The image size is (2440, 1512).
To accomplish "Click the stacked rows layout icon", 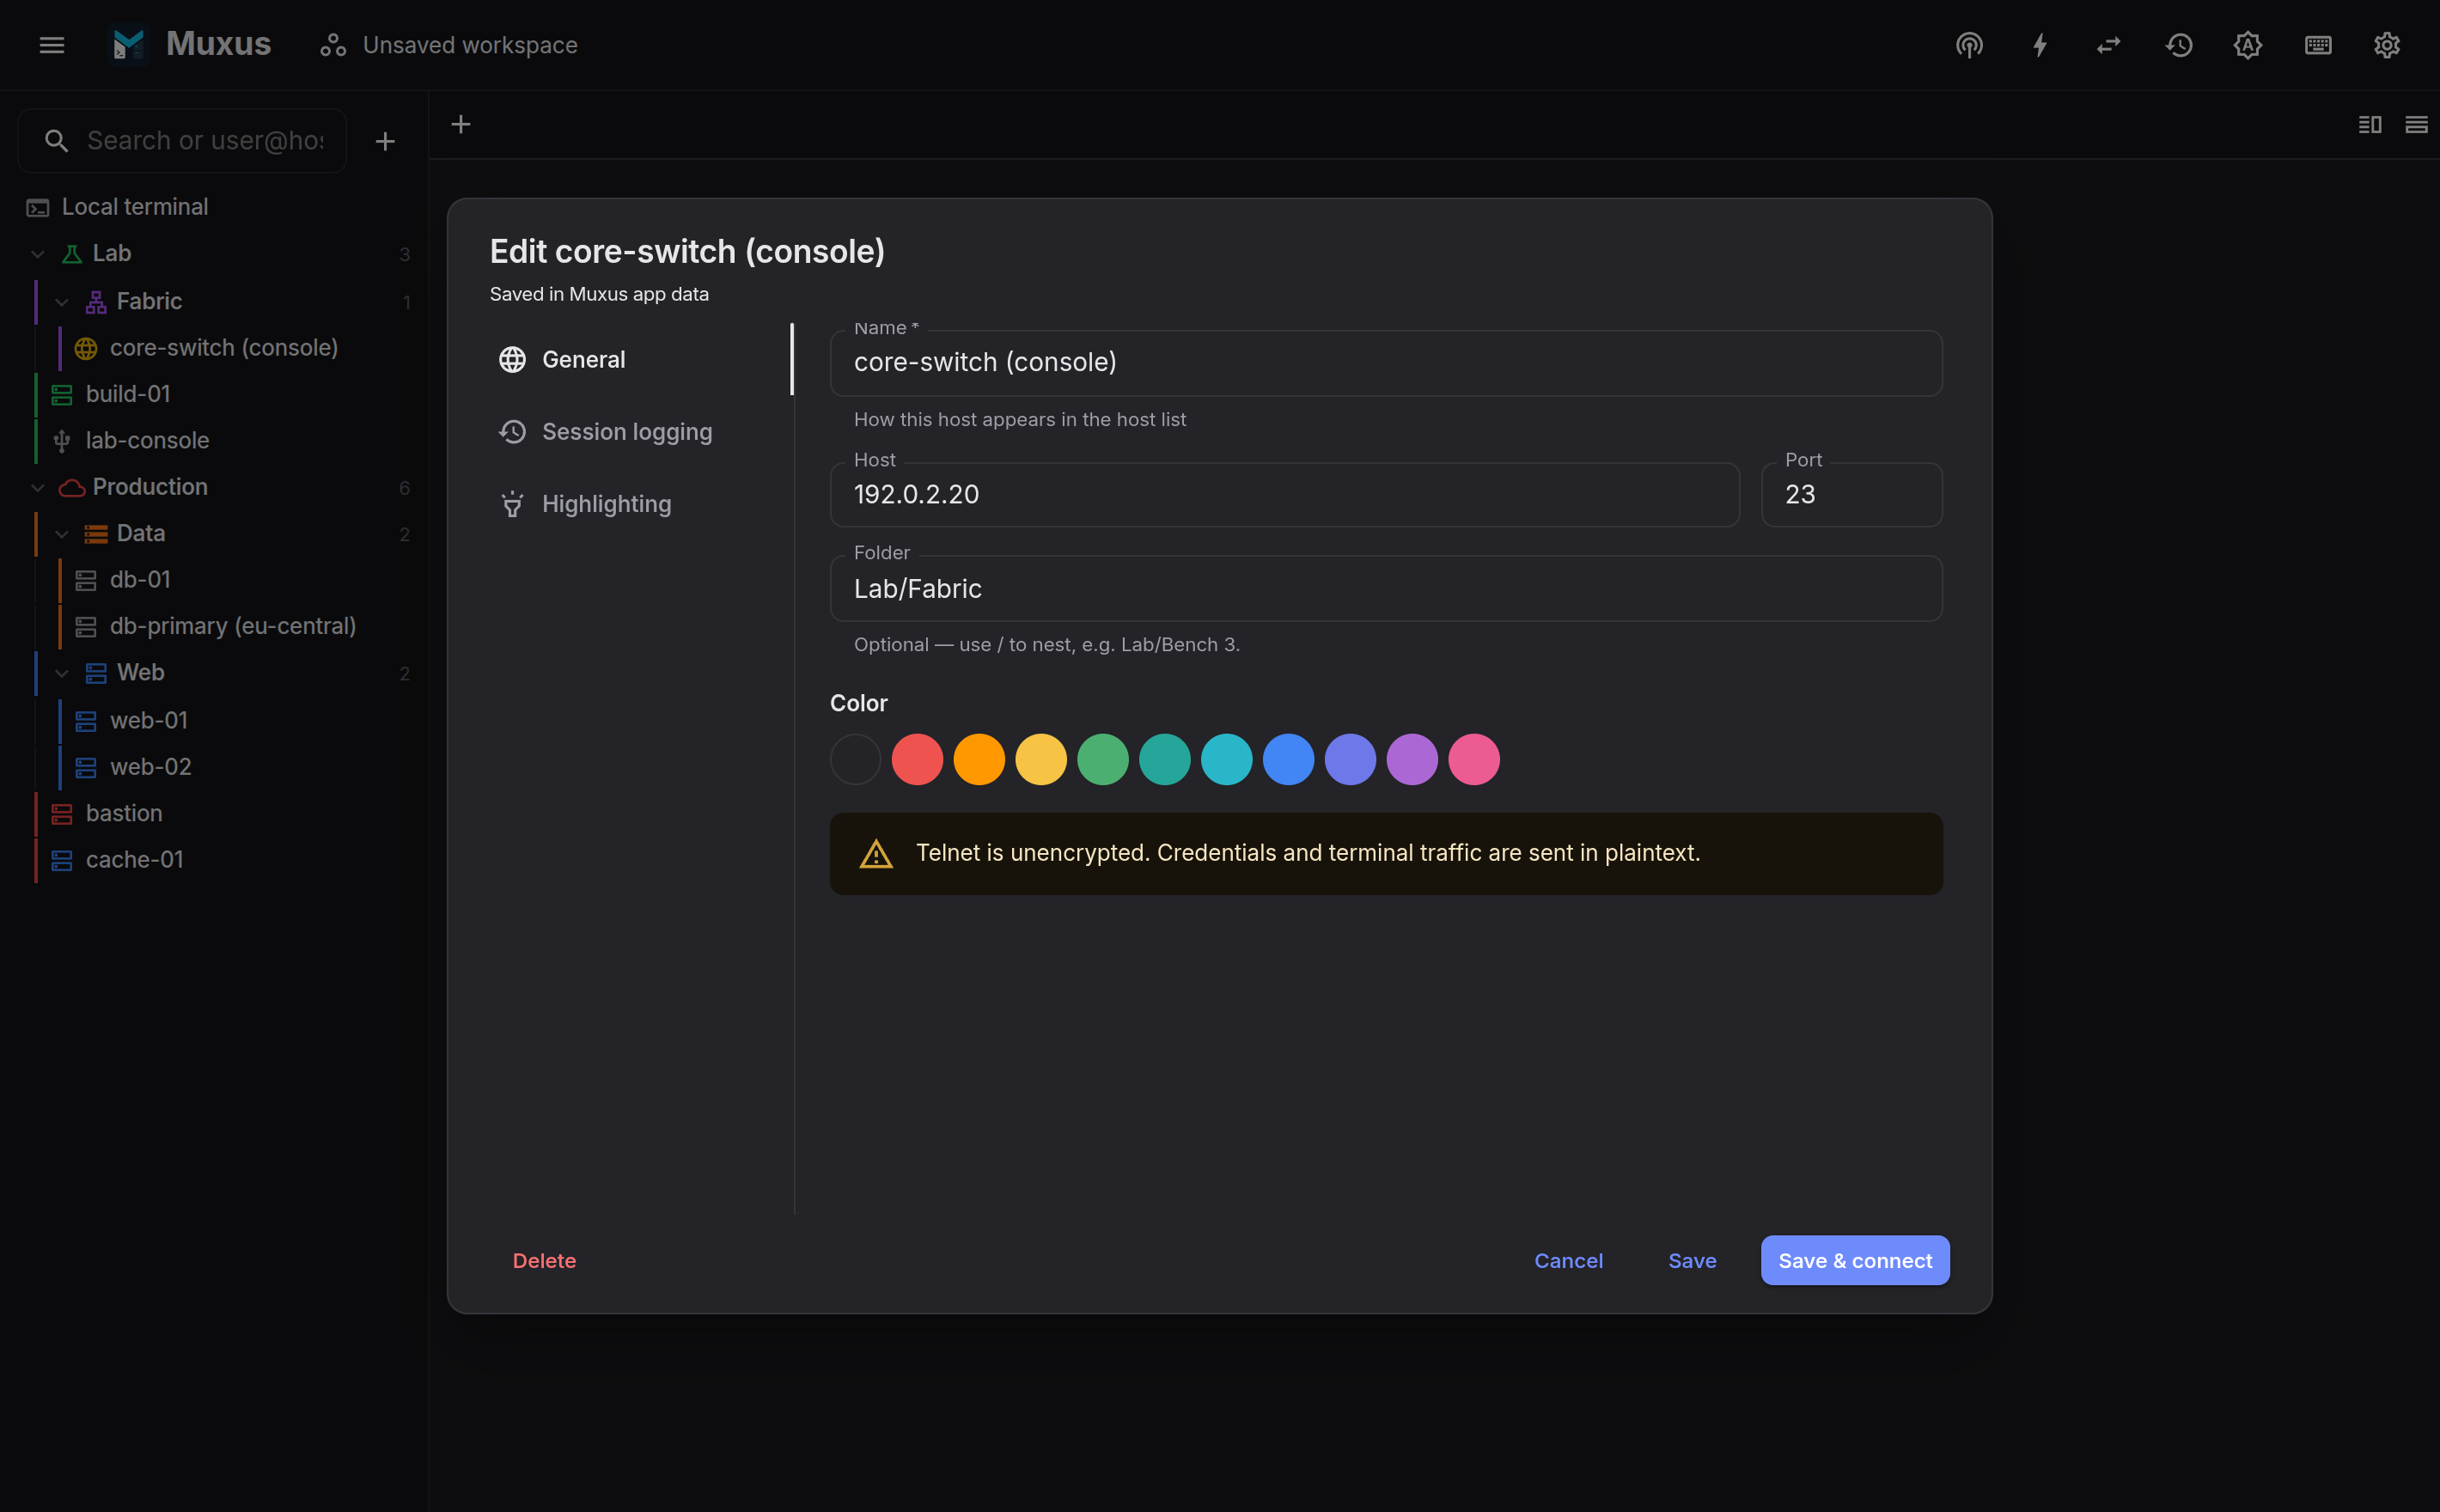I will 2416,125.
